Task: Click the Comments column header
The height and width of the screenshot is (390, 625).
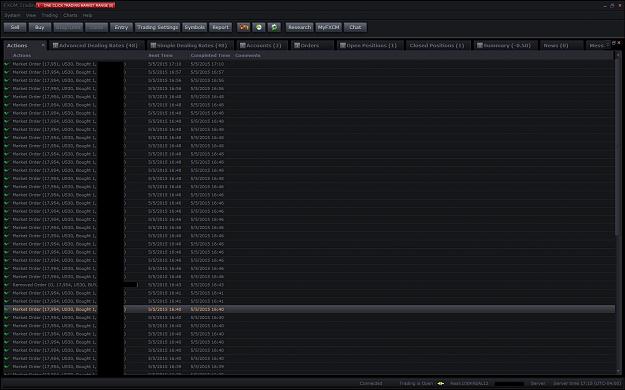Action: click(x=248, y=55)
